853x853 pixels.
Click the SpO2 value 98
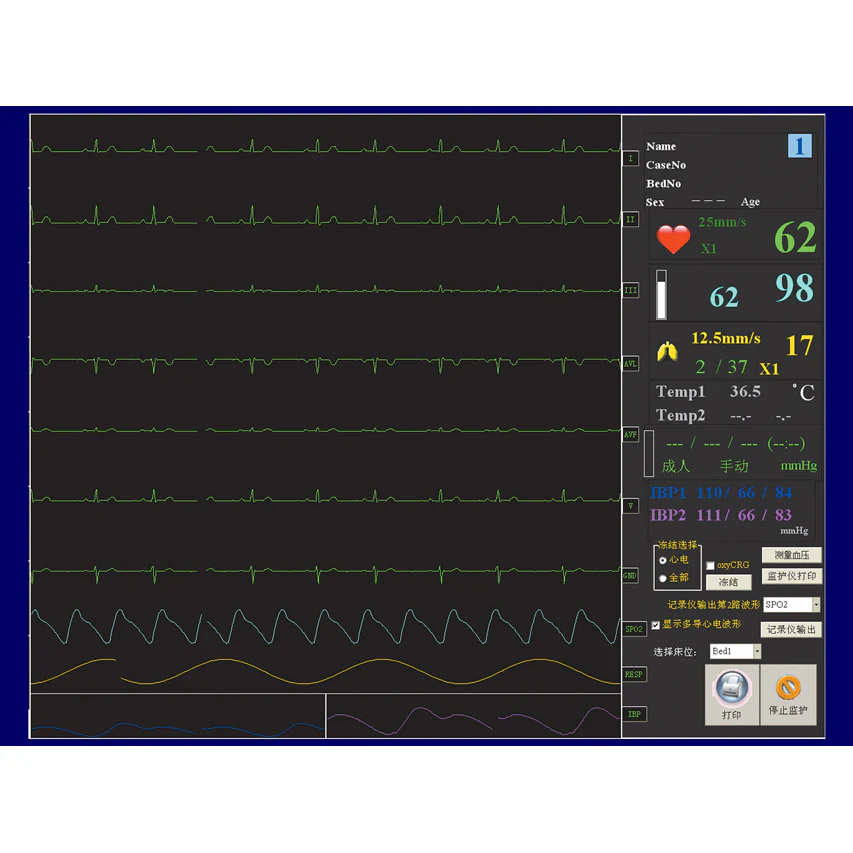794,288
